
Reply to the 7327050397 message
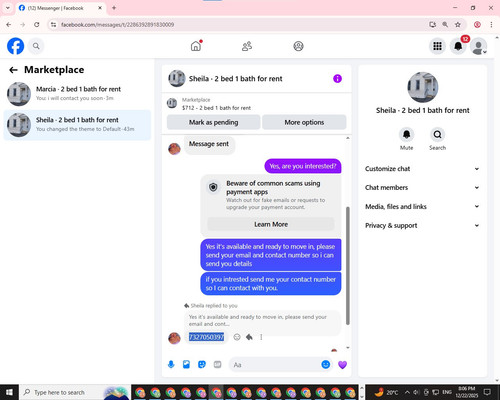click(x=249, y=337)
